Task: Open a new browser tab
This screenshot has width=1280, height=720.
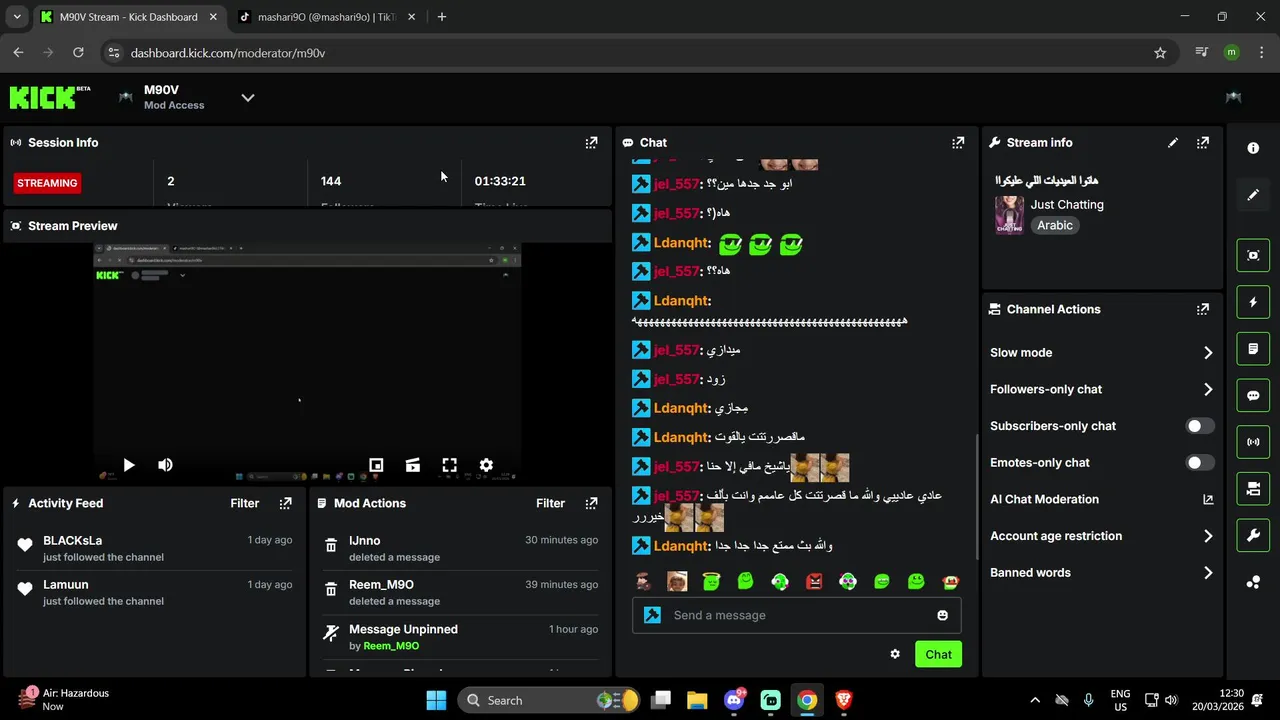Action: click(442, 17)
